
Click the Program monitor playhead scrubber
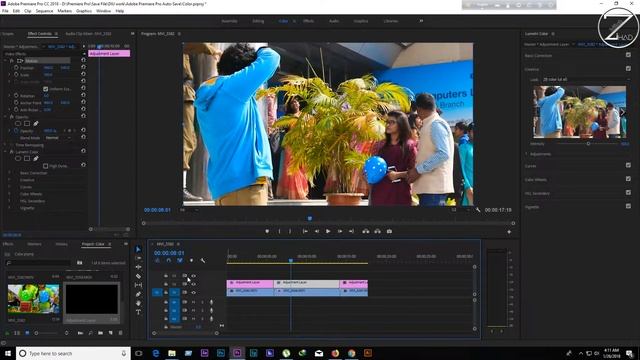(310, 218)
